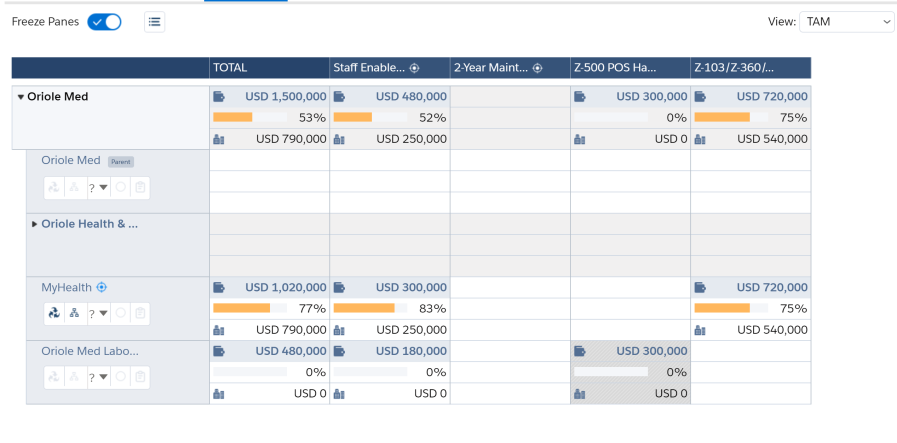Image resolution: width=897 pixels, height=443 pixels.
Task: Click the 77% progress bar in MyHealth TOTAL
Action: click(x=250, y=308)
